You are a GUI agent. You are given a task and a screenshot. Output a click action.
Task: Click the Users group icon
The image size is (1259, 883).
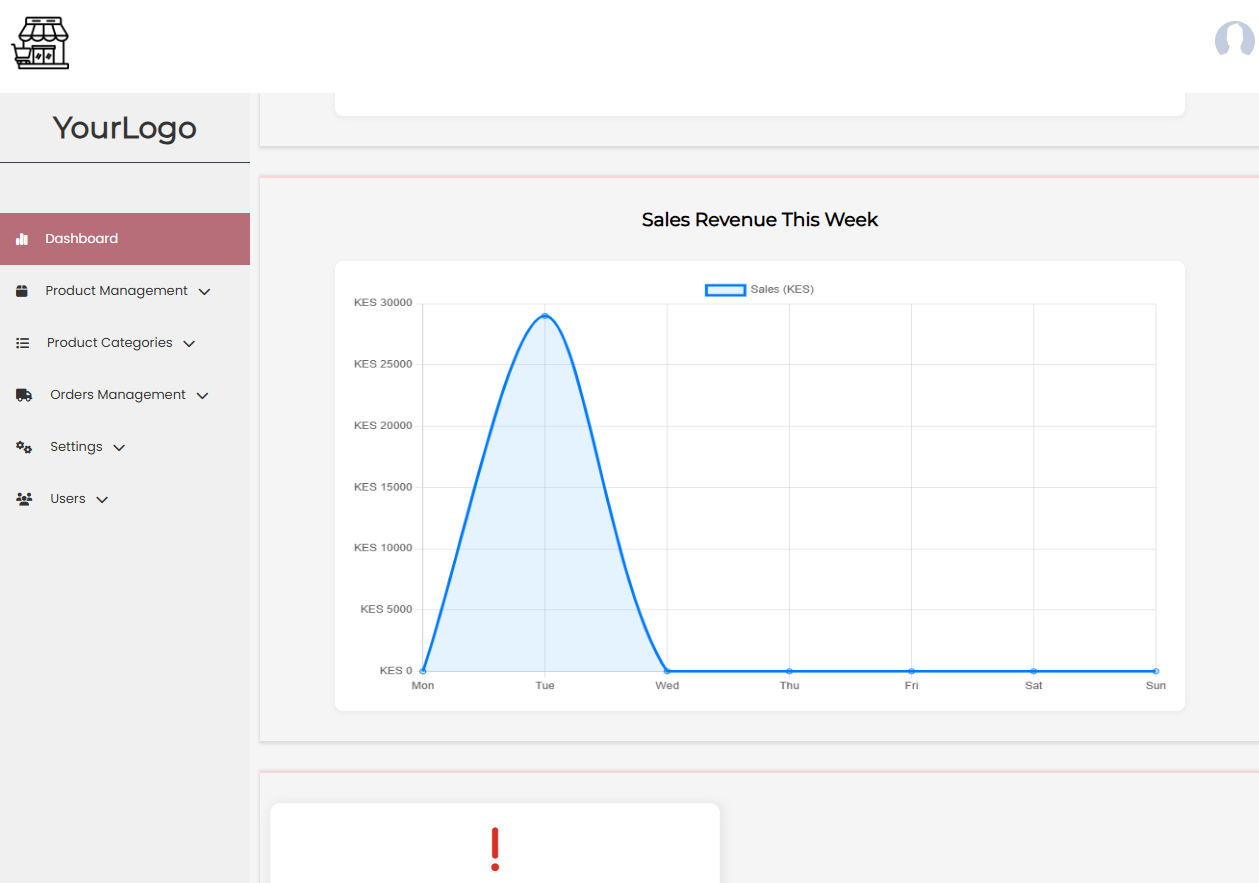click(22, 498)
